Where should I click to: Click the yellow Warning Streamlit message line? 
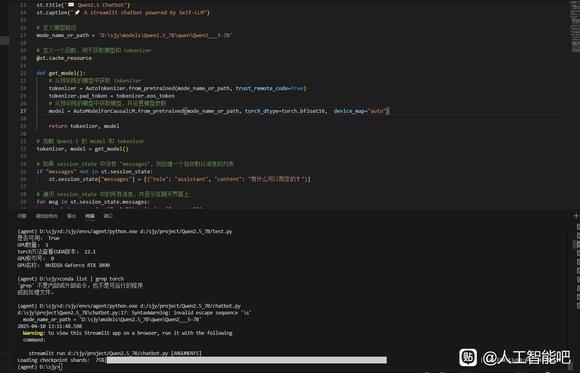tap(127, 333)
